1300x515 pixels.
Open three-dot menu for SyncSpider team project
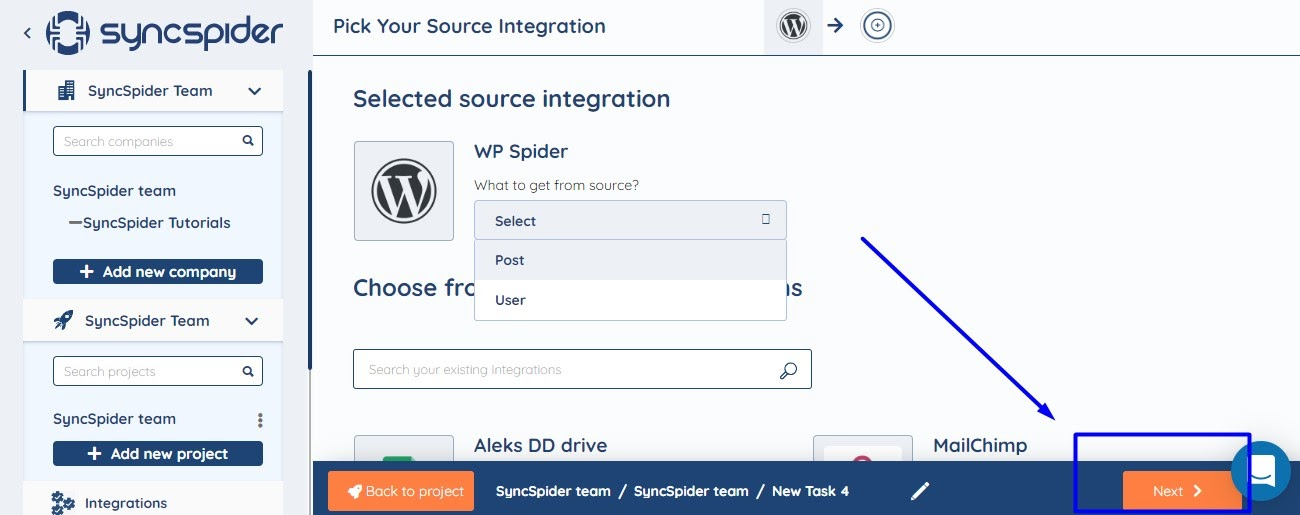[260, 420]
